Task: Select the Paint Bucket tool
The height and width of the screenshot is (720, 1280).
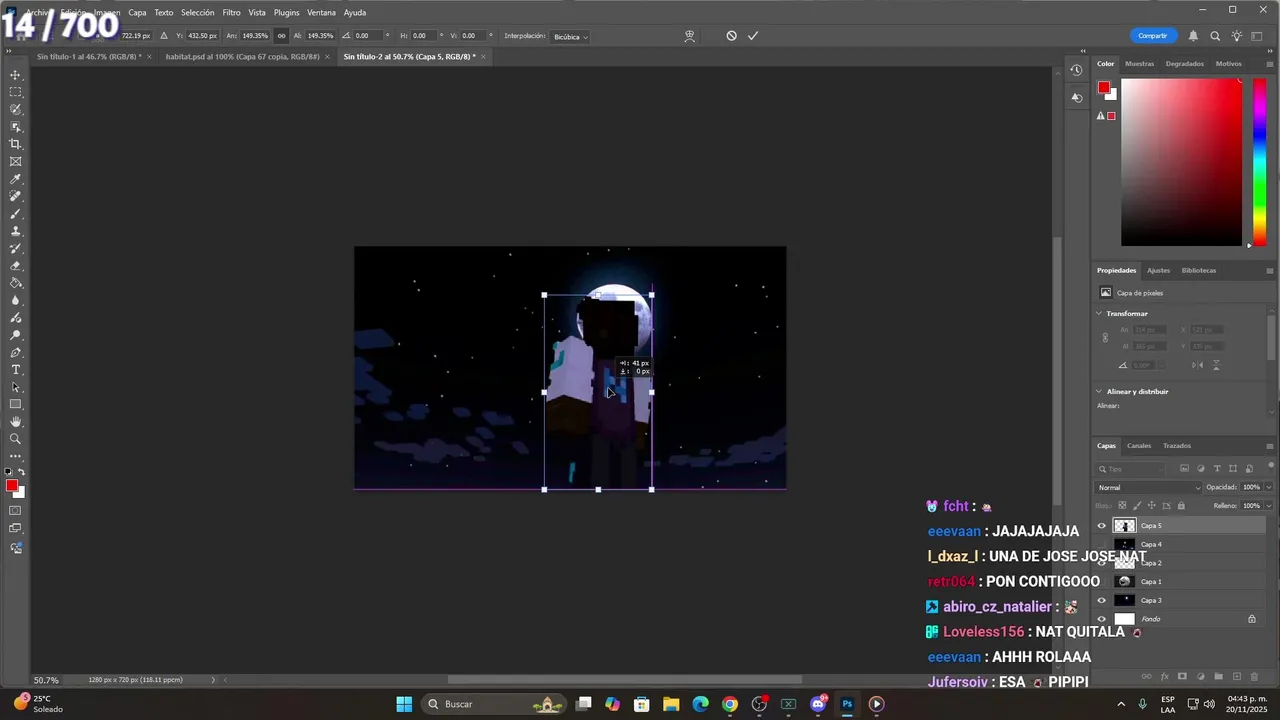Action: coord(15,283)
